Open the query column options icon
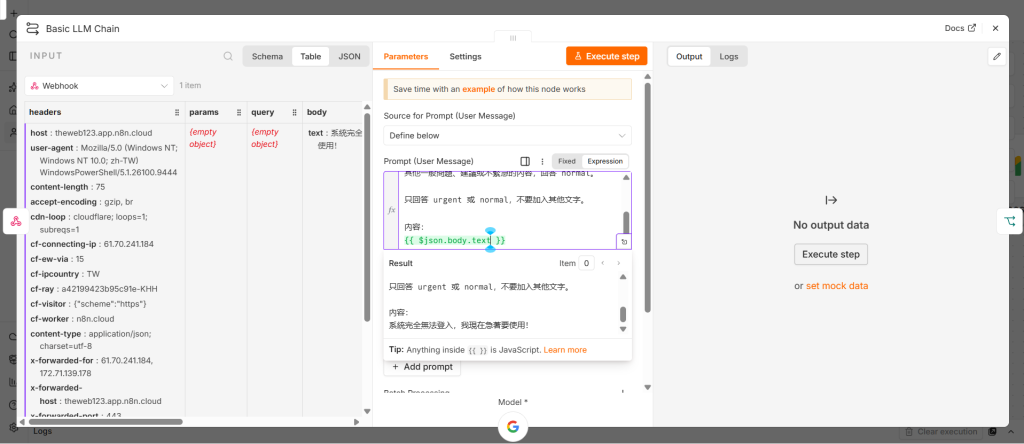The image size is (1024, 444). (294, 112)
